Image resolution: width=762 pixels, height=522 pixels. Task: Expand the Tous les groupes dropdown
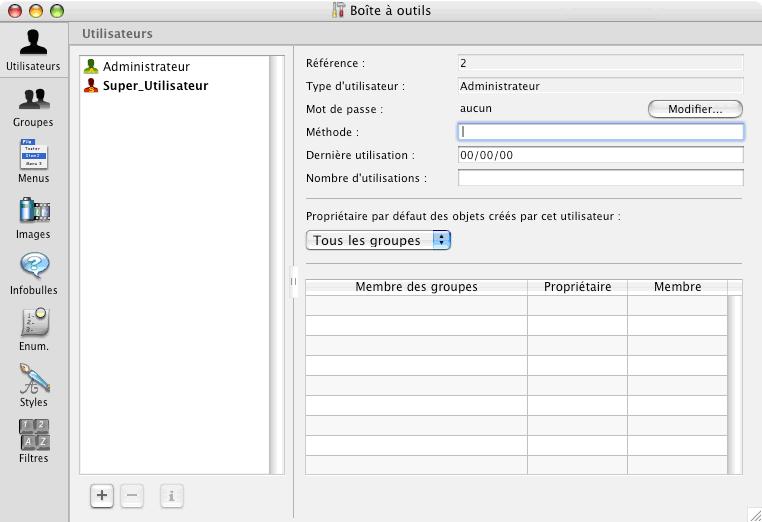pyautogui.click(x=378, y=240)
